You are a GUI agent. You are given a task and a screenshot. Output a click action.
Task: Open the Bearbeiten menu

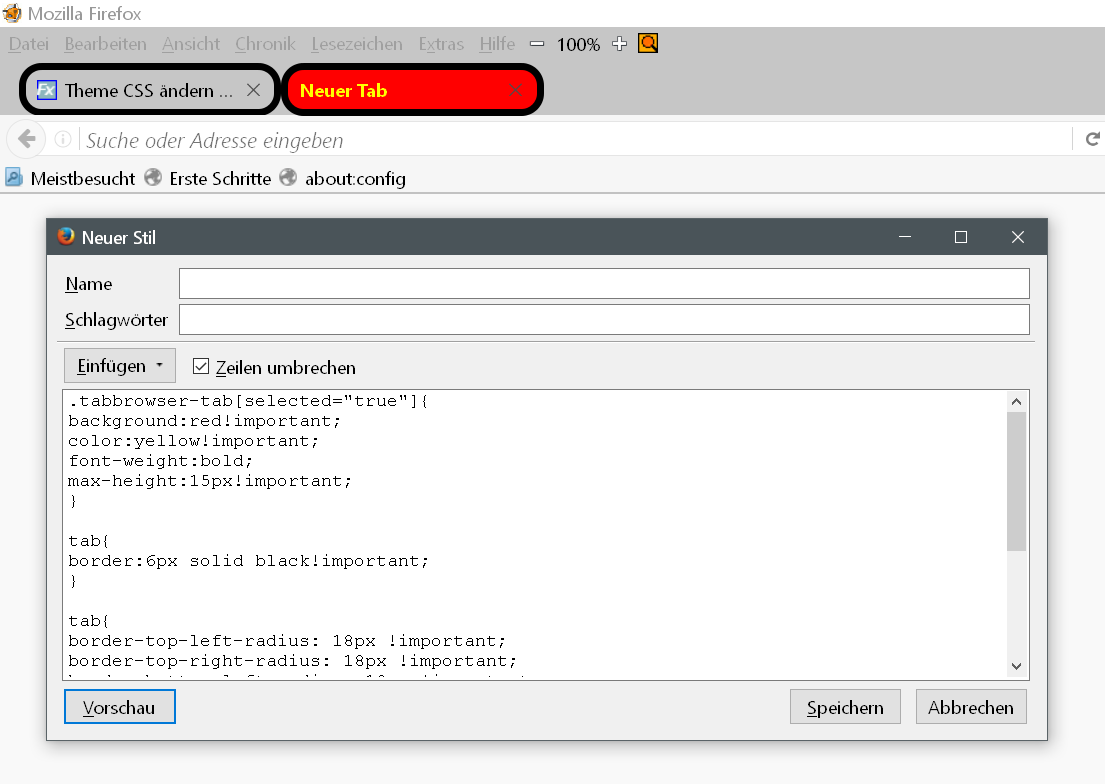point(106,44)
